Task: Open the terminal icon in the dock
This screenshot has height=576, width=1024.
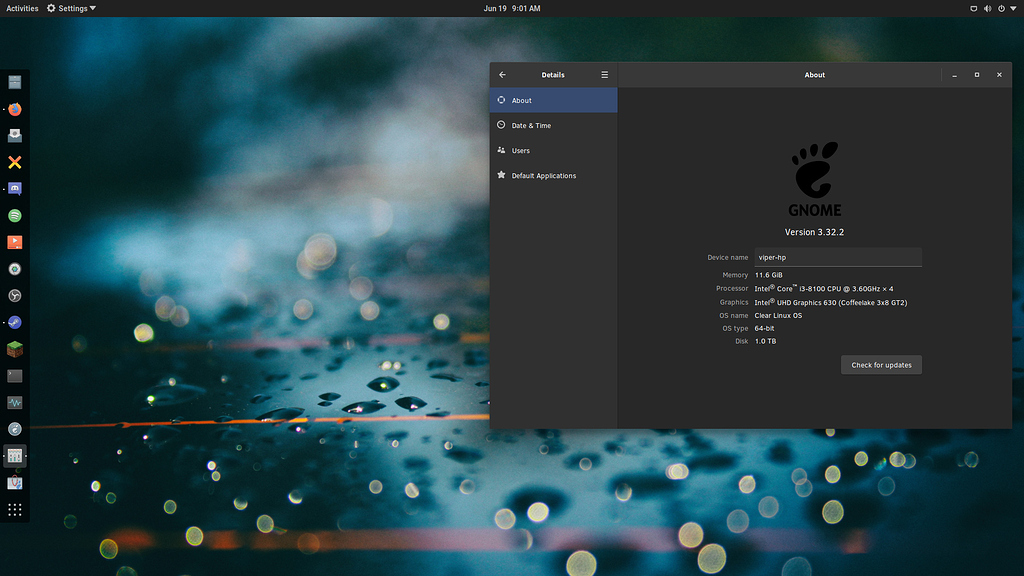Action: point(14,375)
